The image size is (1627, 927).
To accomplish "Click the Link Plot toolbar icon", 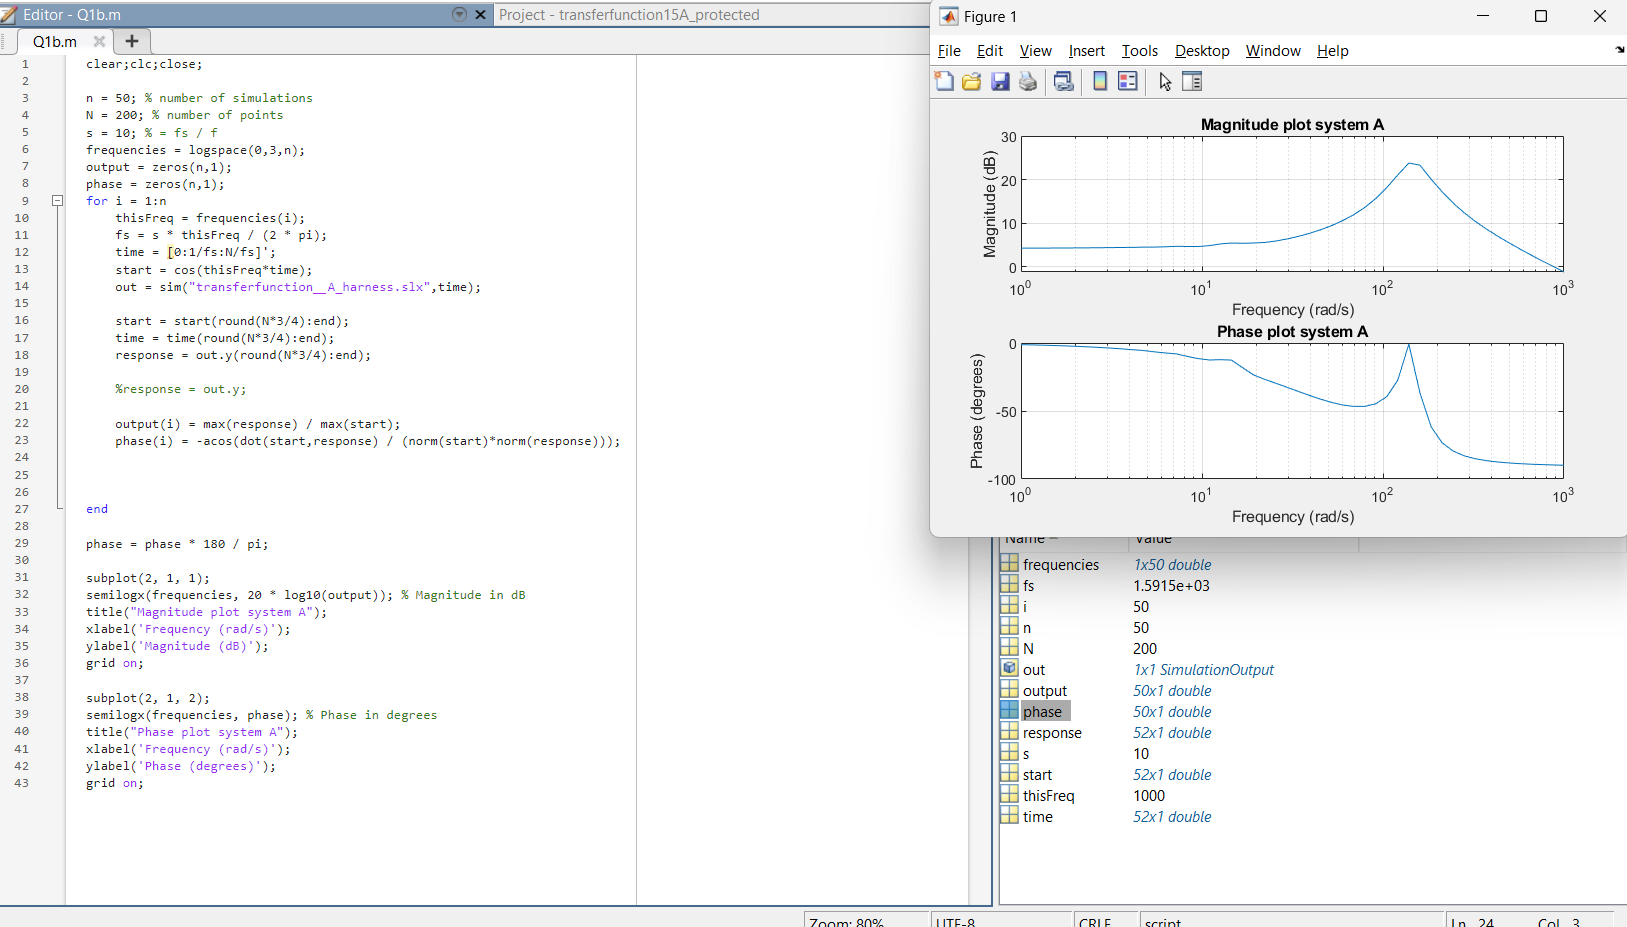I will click(1064, 82).
